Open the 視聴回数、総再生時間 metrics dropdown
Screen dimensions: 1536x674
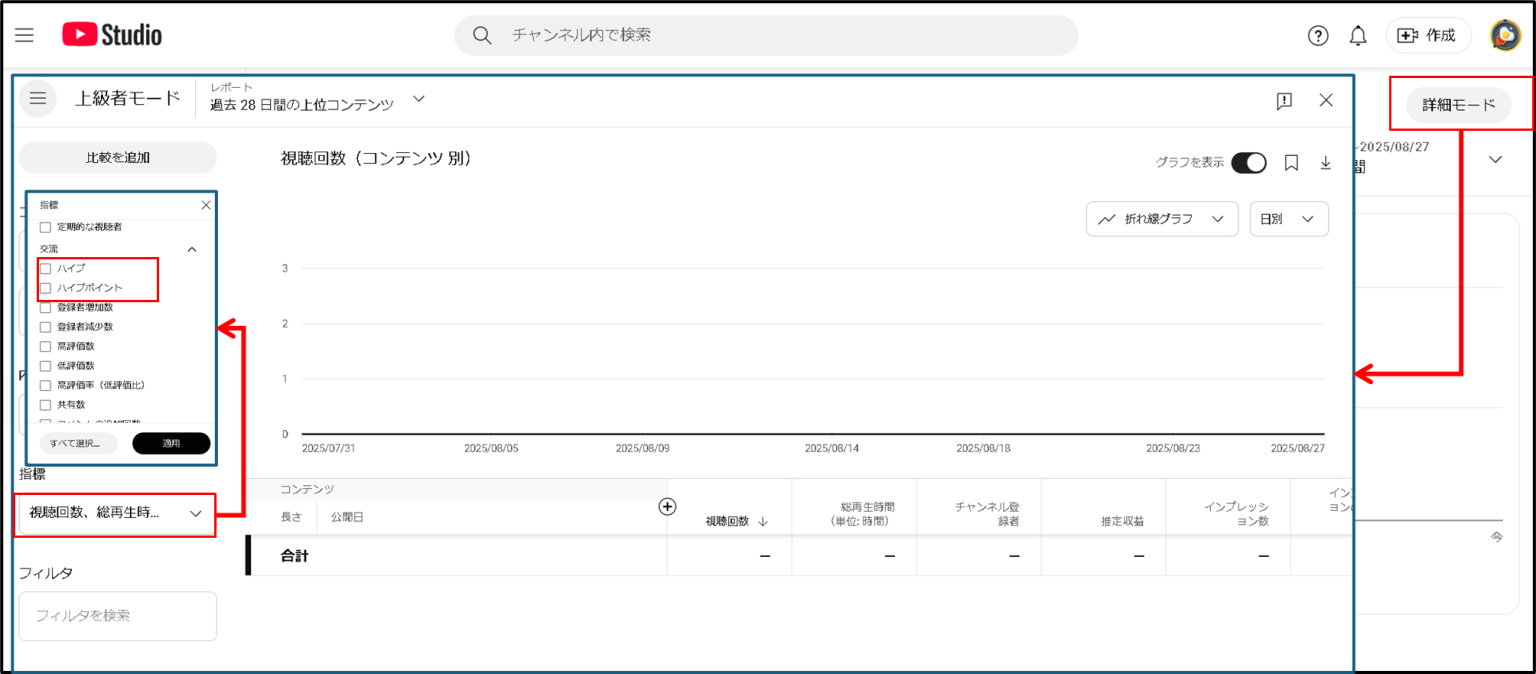click(115, 514)
